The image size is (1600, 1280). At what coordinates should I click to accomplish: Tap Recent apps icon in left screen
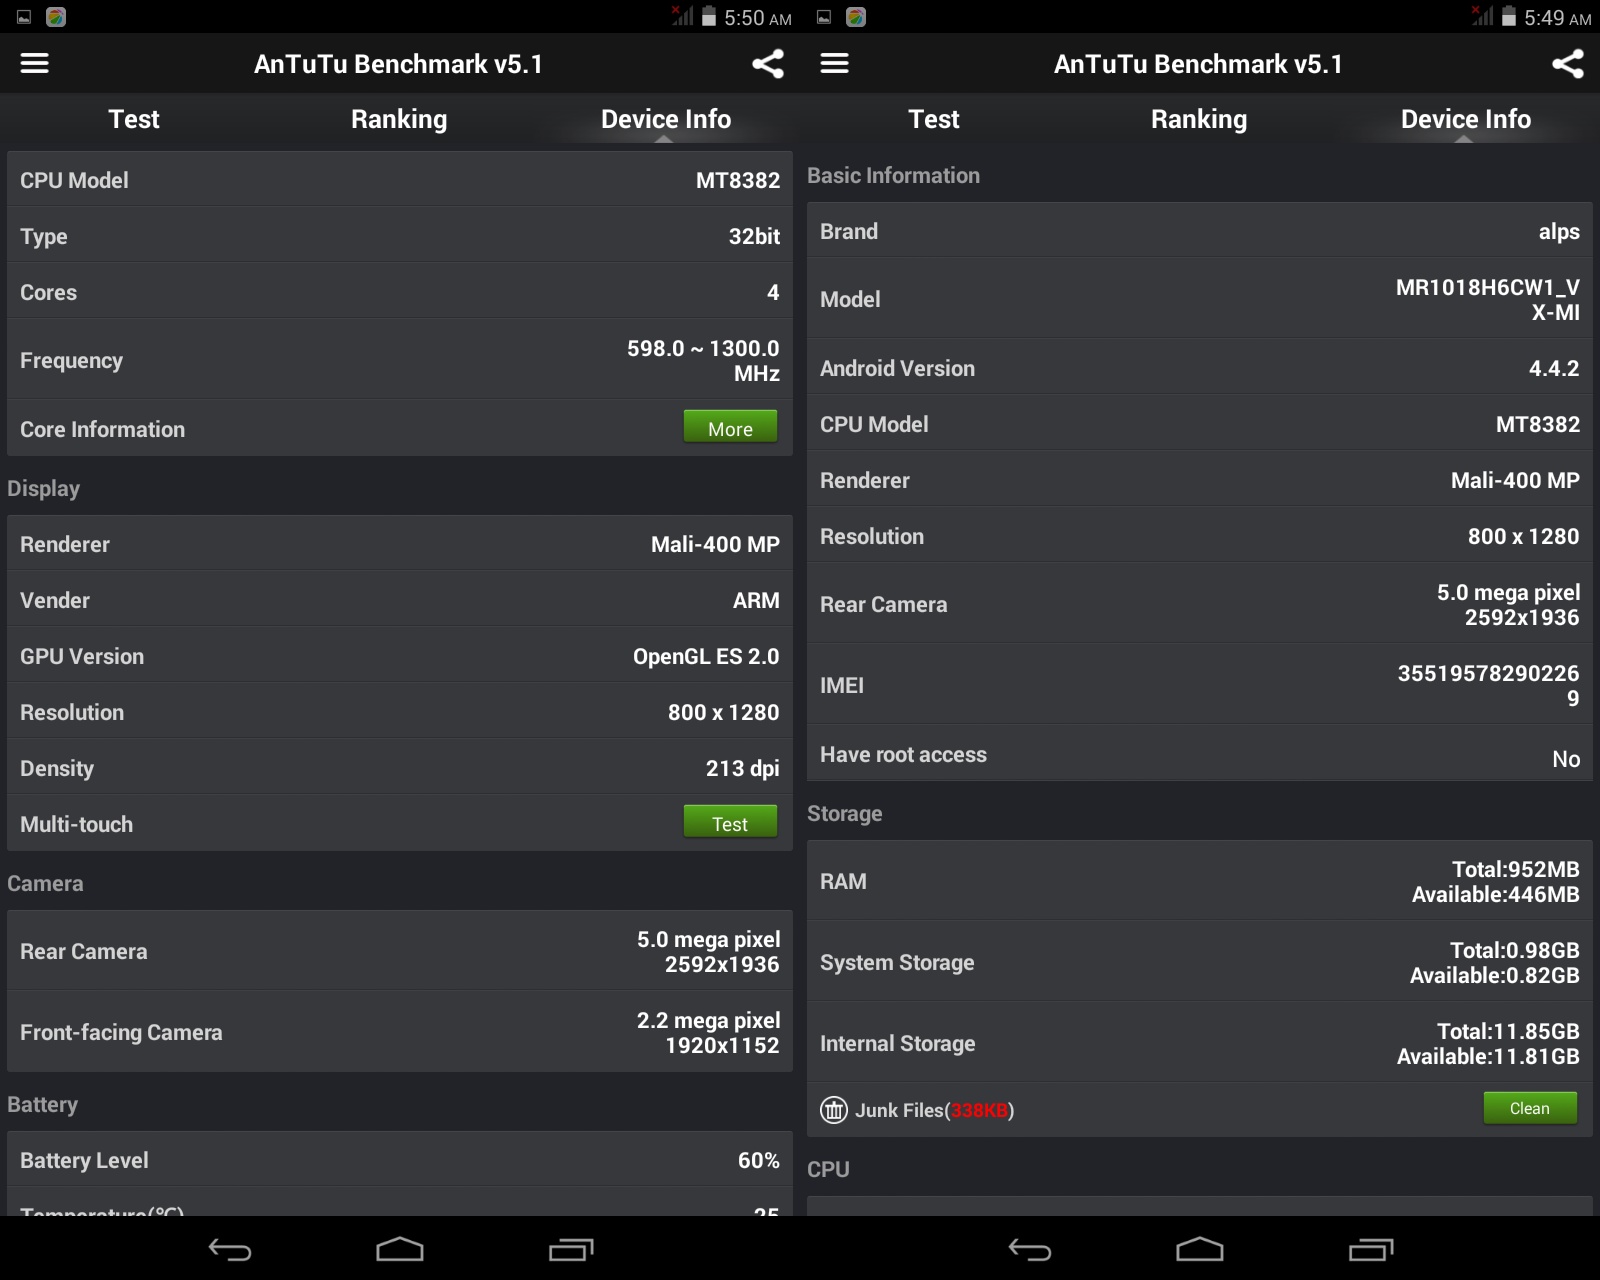(571, 1249)
